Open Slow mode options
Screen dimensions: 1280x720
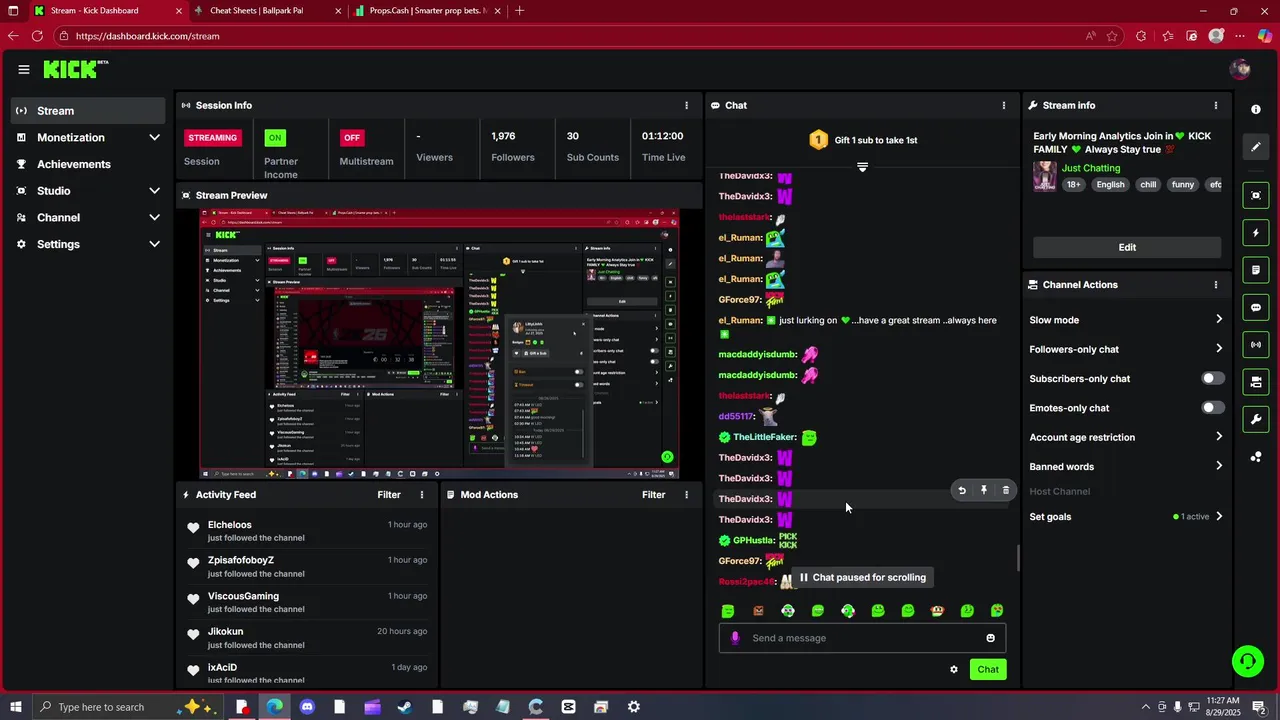tap(1127, 320)
